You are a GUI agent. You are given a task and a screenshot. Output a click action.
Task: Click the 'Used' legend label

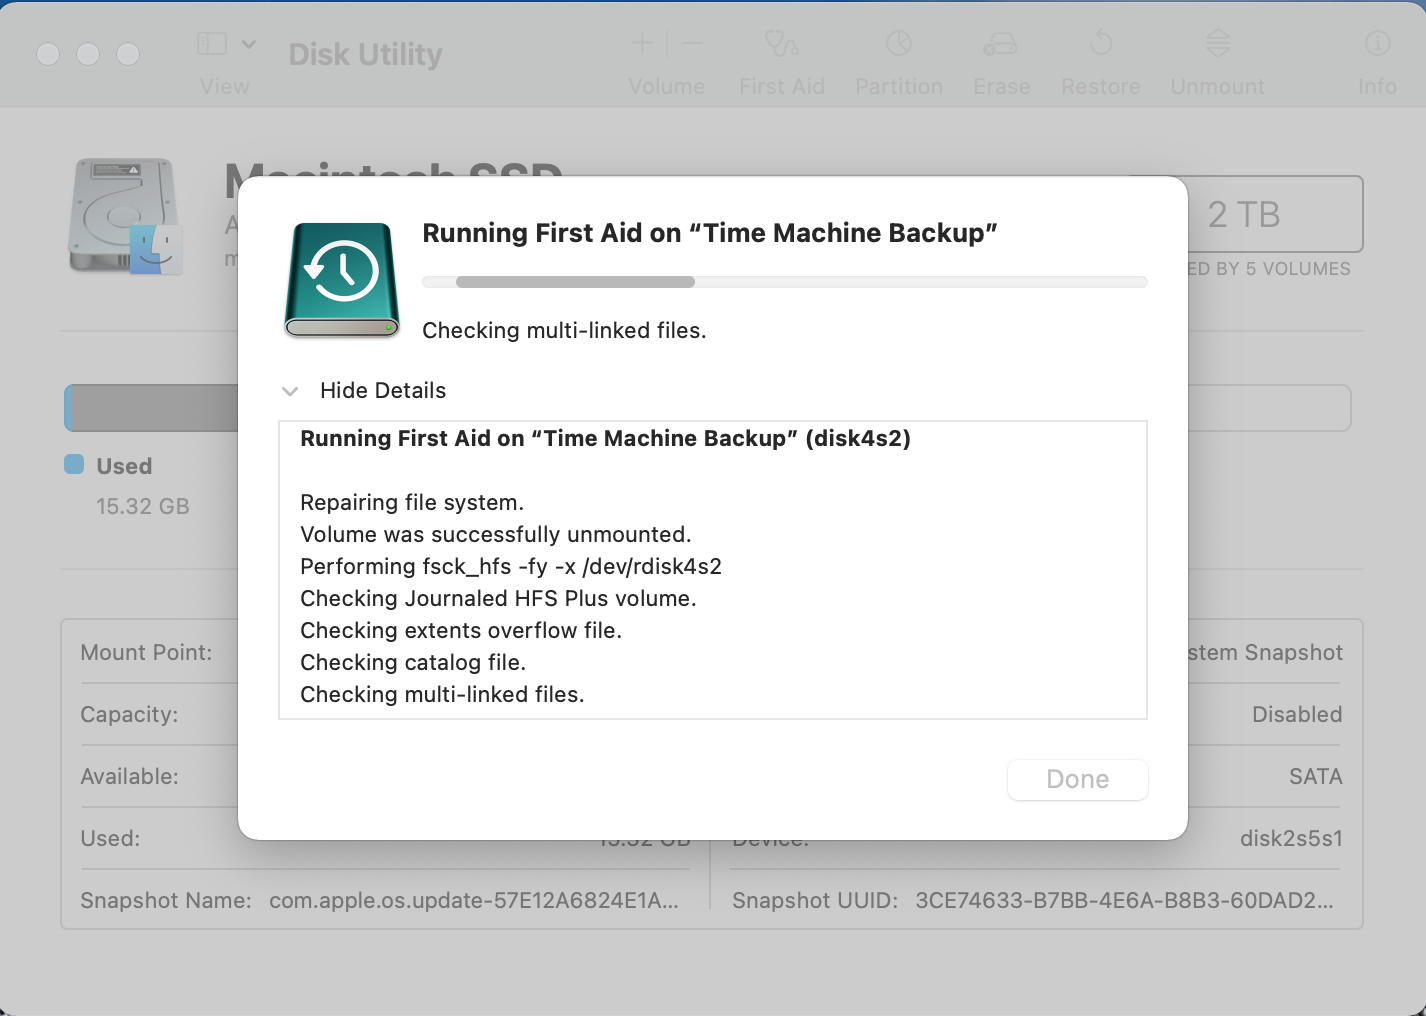(124, 466)
